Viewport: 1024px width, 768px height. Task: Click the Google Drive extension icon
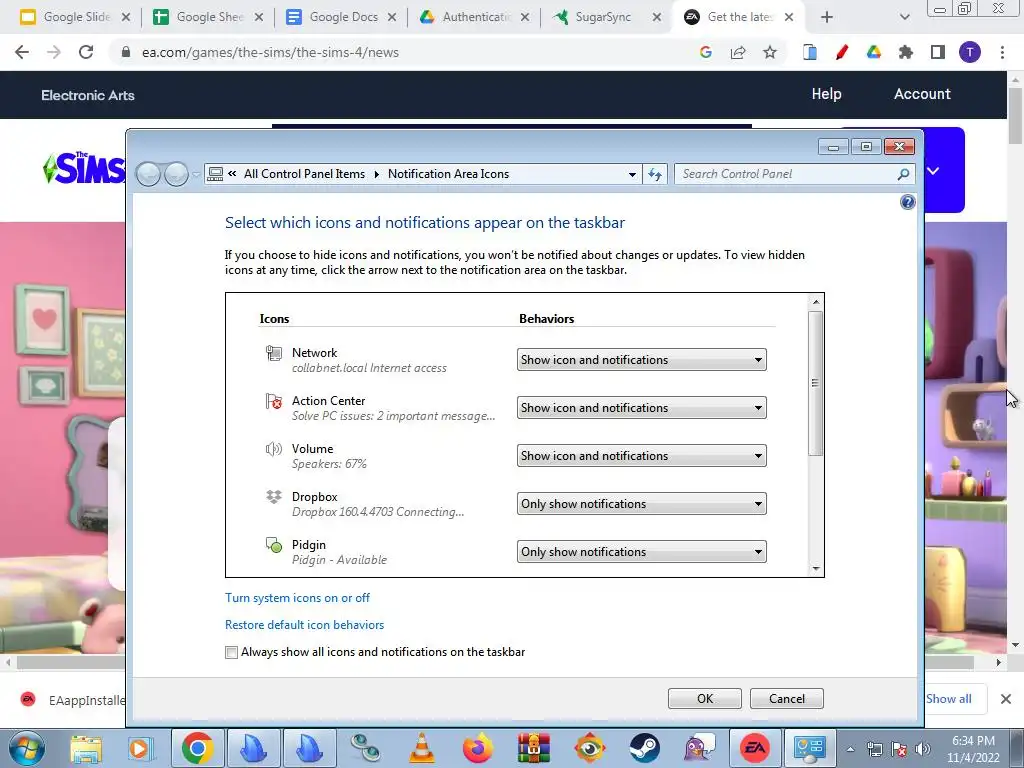pos(874,52)
